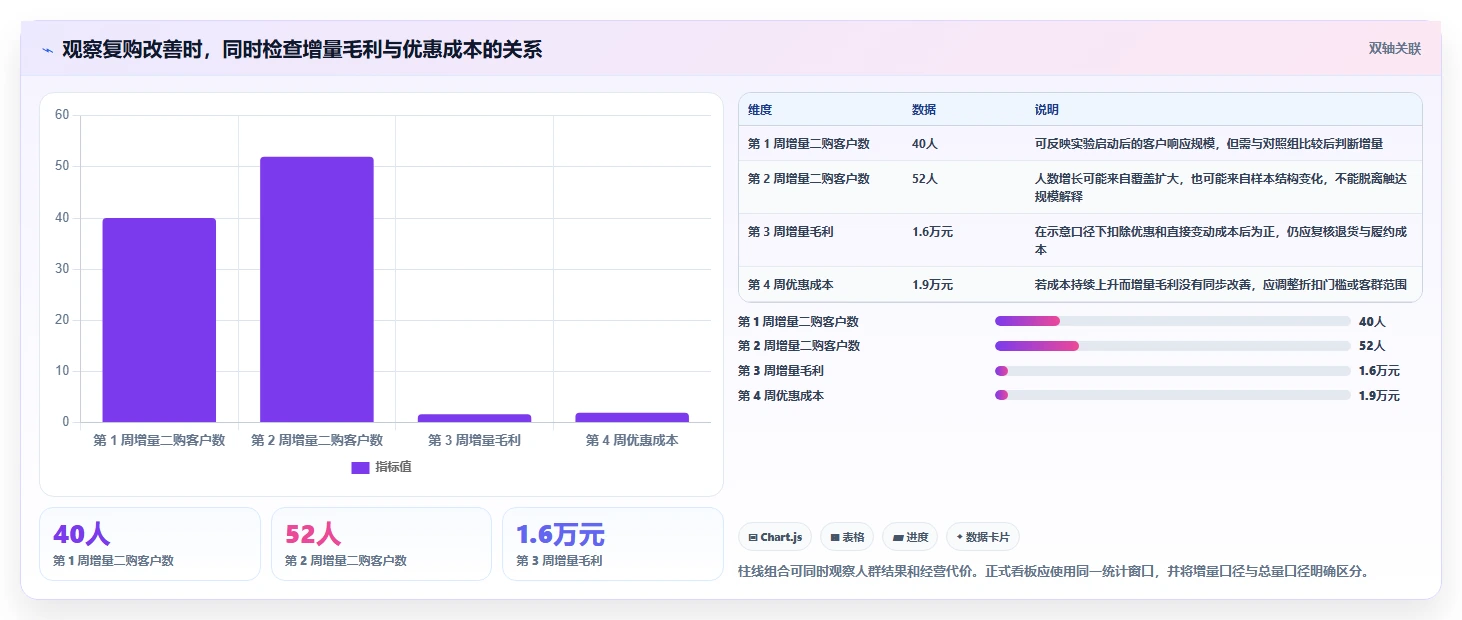1462x620 pixels.
Task: Click progress bar for 第 2 周增量二购客户数
Action: [x=1173, y=346]
